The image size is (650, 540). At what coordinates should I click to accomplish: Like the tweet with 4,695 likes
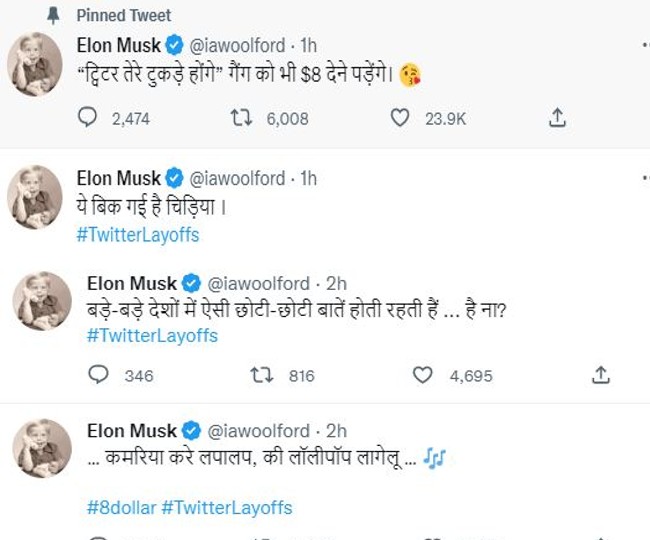[x=424, y=375]
